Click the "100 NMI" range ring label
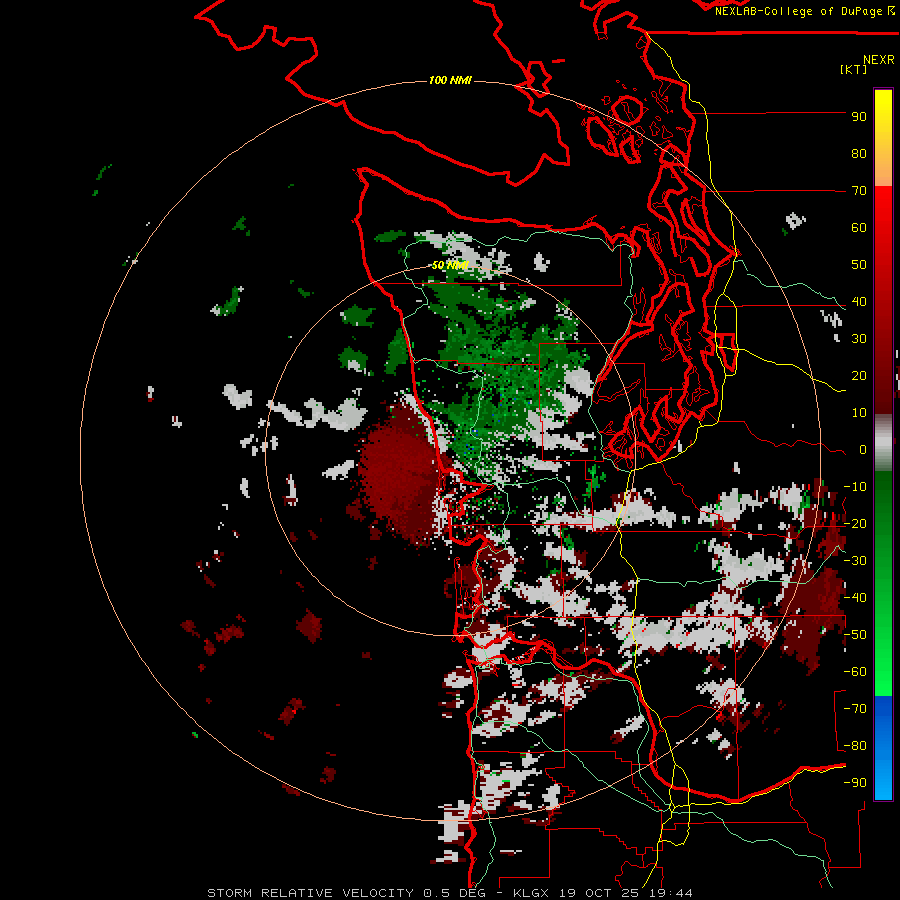900x900 pixels. [x=450, y=80]
